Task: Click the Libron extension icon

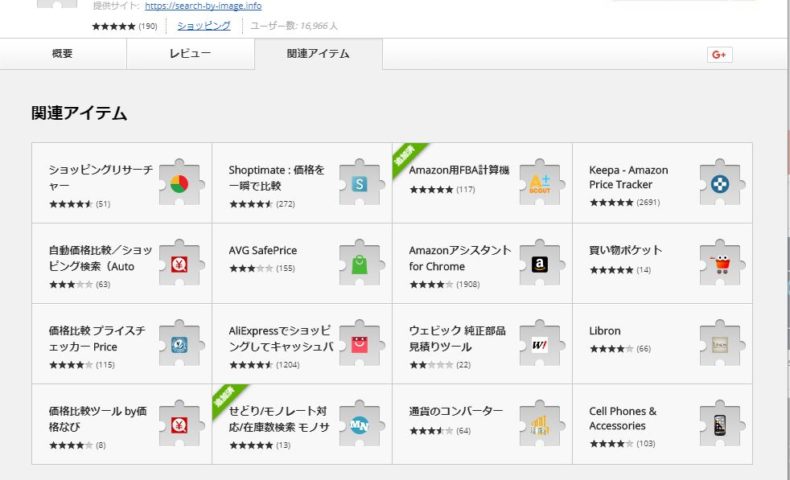Action: tap(720, 345)
